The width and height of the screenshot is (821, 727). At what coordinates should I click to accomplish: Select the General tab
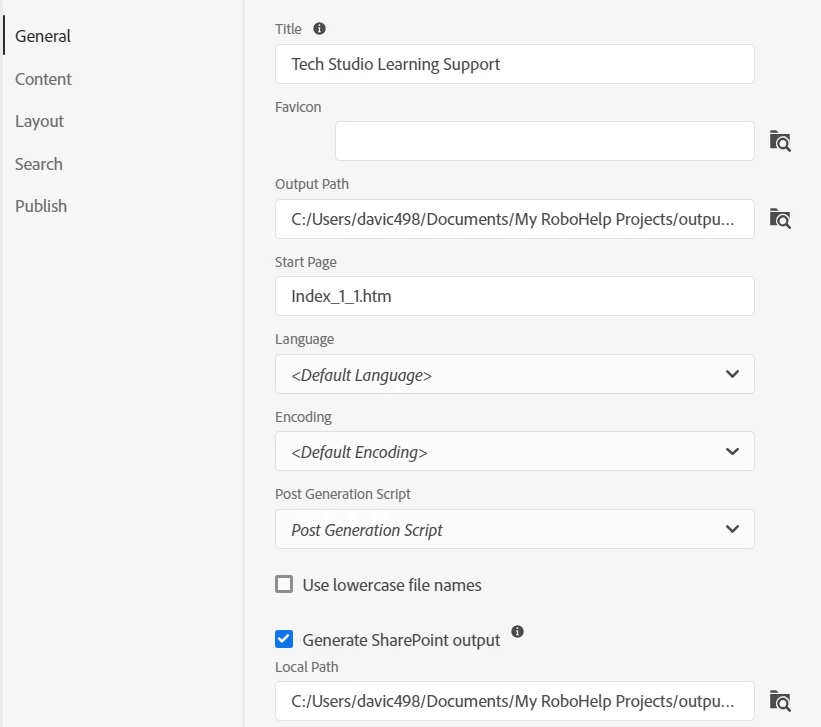click(43, 36)
